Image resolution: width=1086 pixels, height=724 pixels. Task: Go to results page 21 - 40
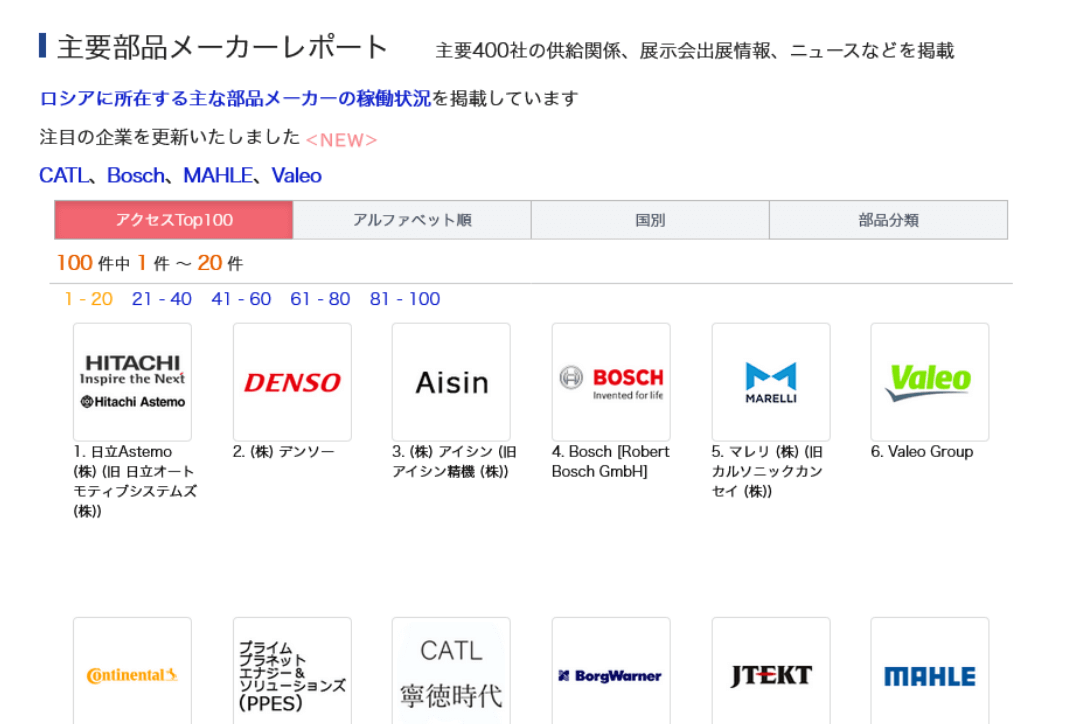point(161,299)
